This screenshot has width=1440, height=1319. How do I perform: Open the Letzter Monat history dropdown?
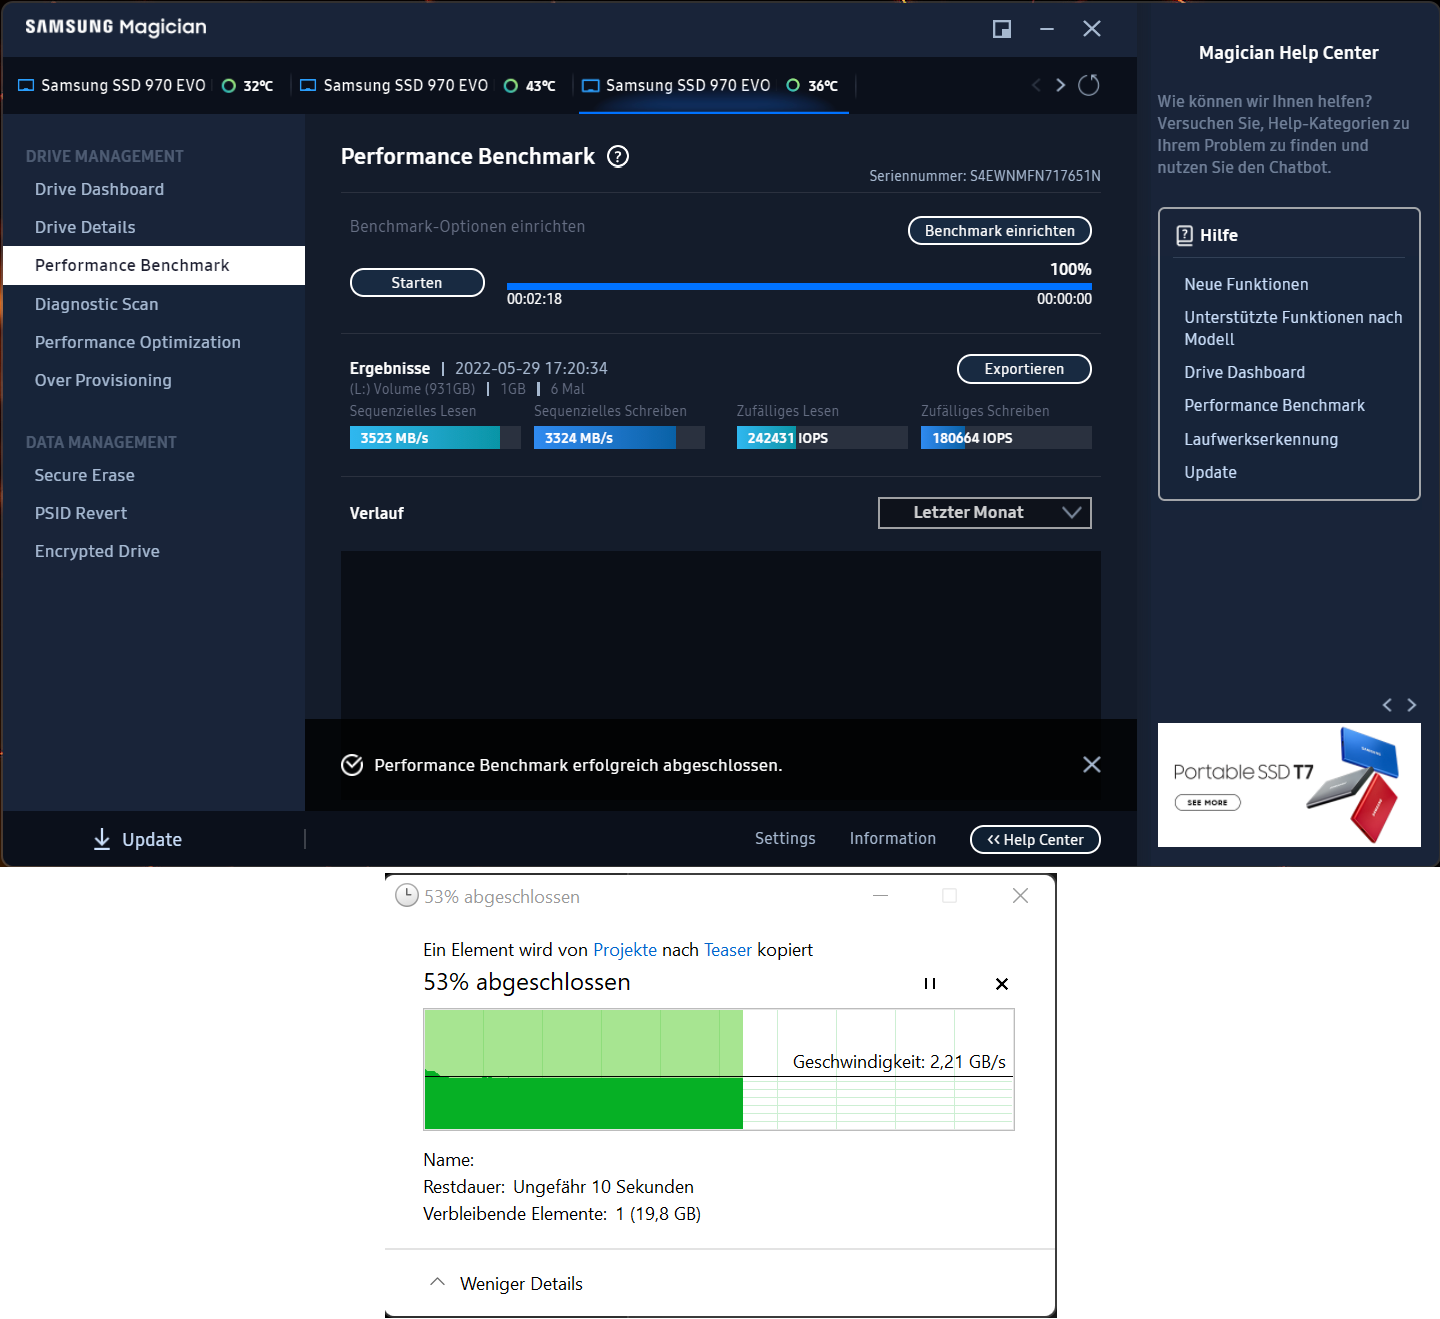point(985,513)
